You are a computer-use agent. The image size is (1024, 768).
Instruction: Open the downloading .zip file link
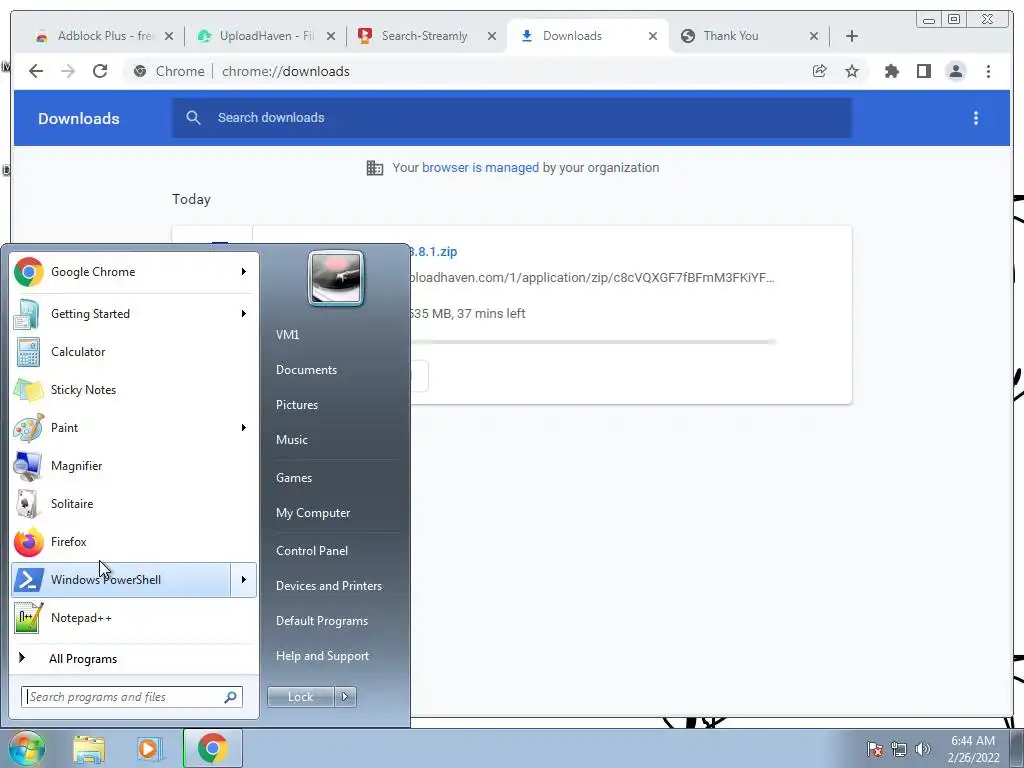(x=433, y=251)
